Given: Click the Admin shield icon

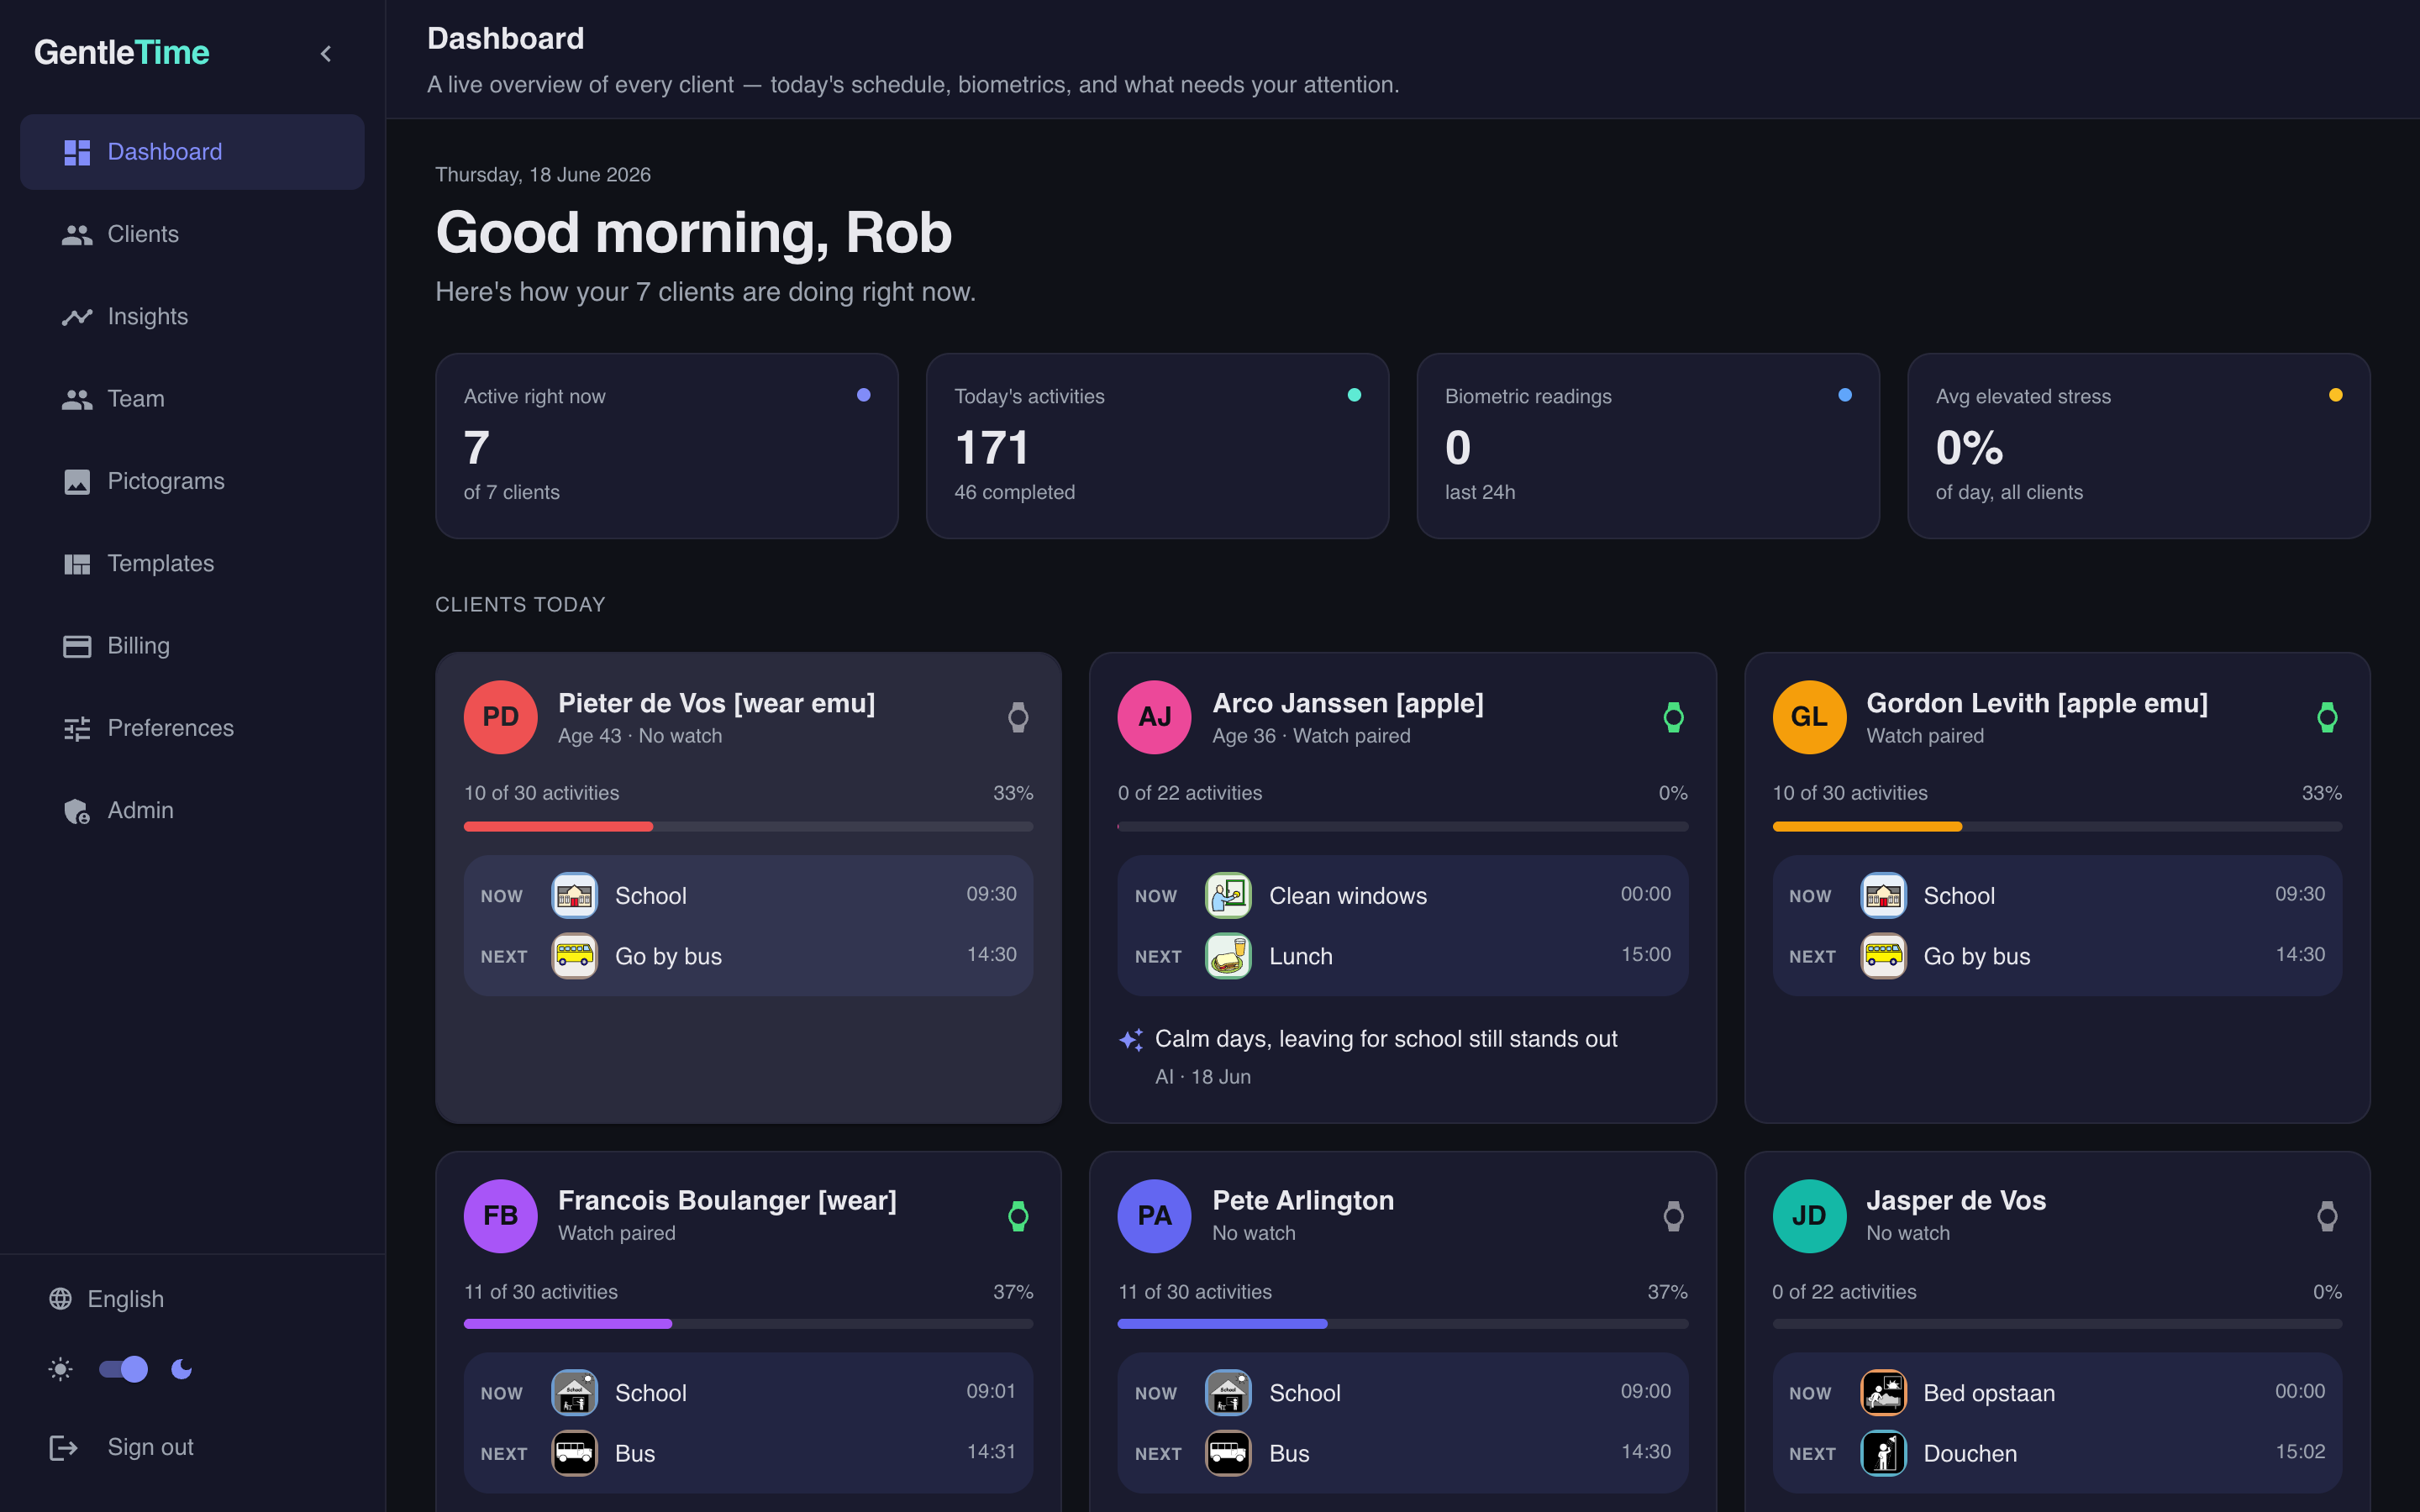Looking at the screenshot, I should [77, 811].
